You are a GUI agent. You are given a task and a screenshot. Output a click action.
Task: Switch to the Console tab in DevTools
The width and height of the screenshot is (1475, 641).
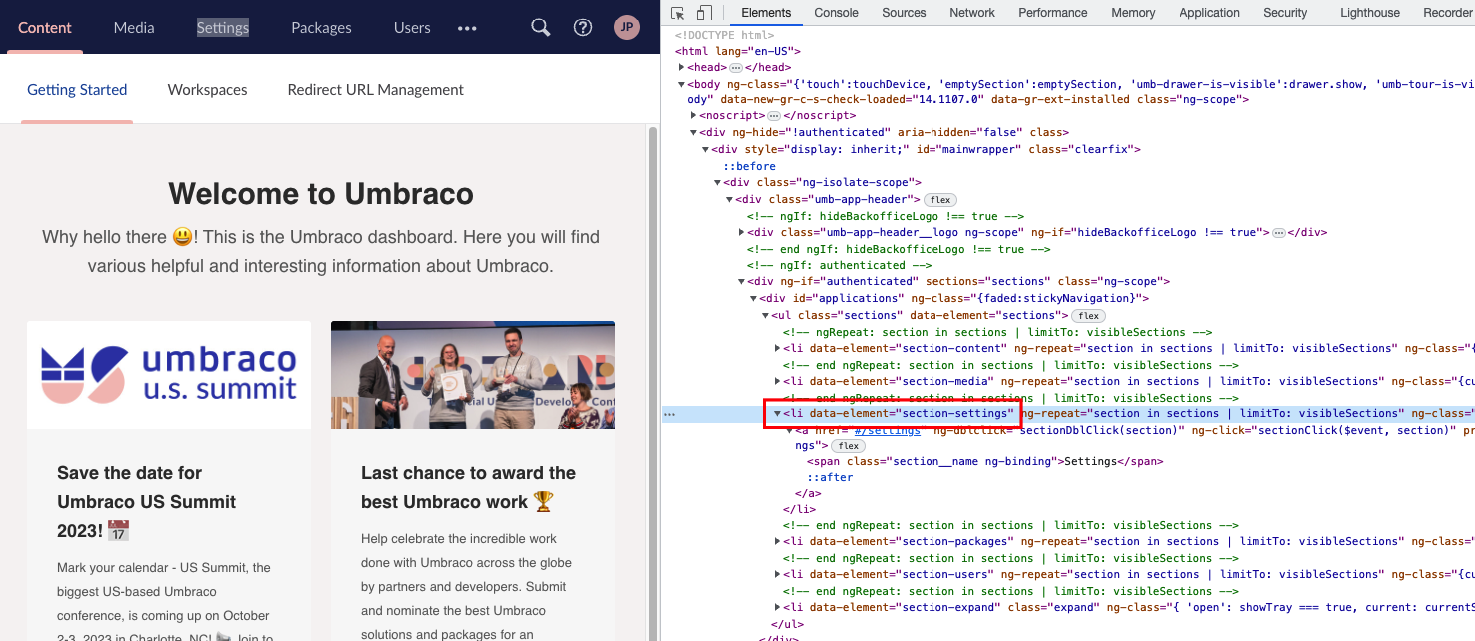coord(836,13)
